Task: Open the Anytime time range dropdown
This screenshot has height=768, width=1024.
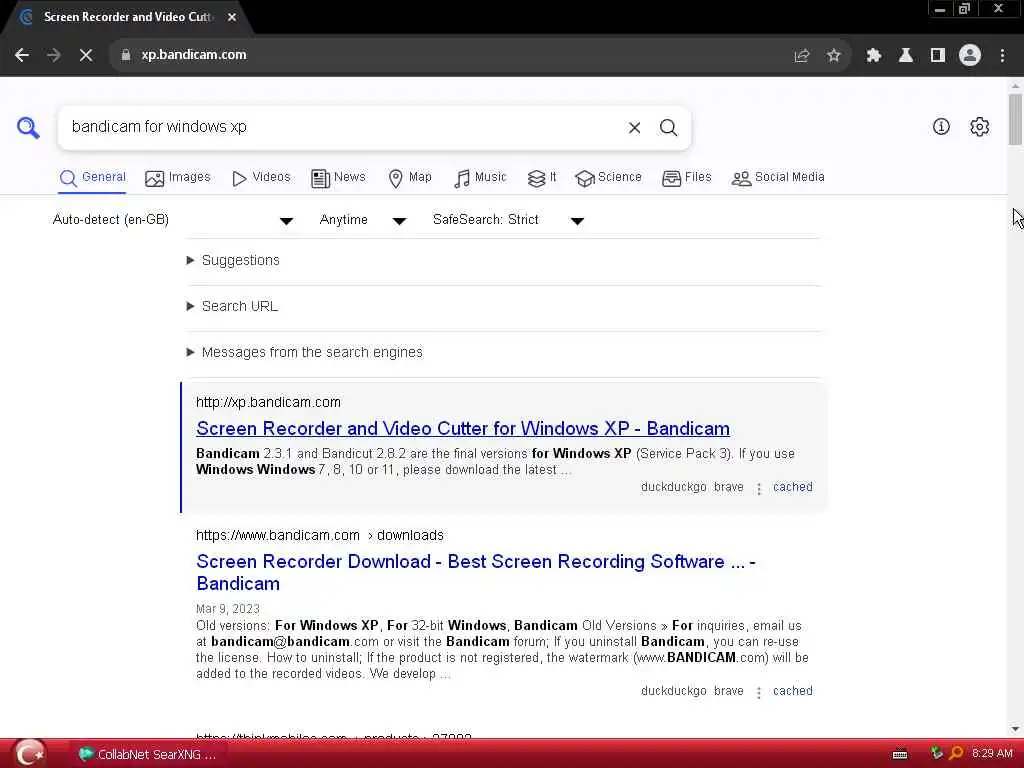Action: coord(363,220)
